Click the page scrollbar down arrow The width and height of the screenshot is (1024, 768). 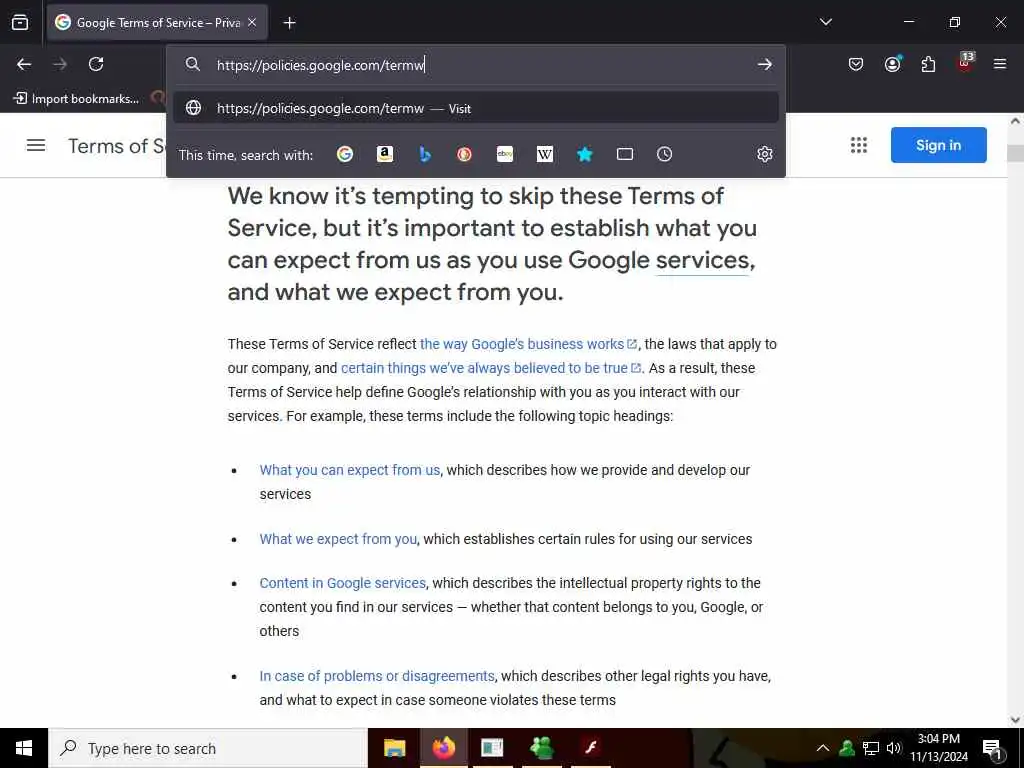pos(1016,720)
